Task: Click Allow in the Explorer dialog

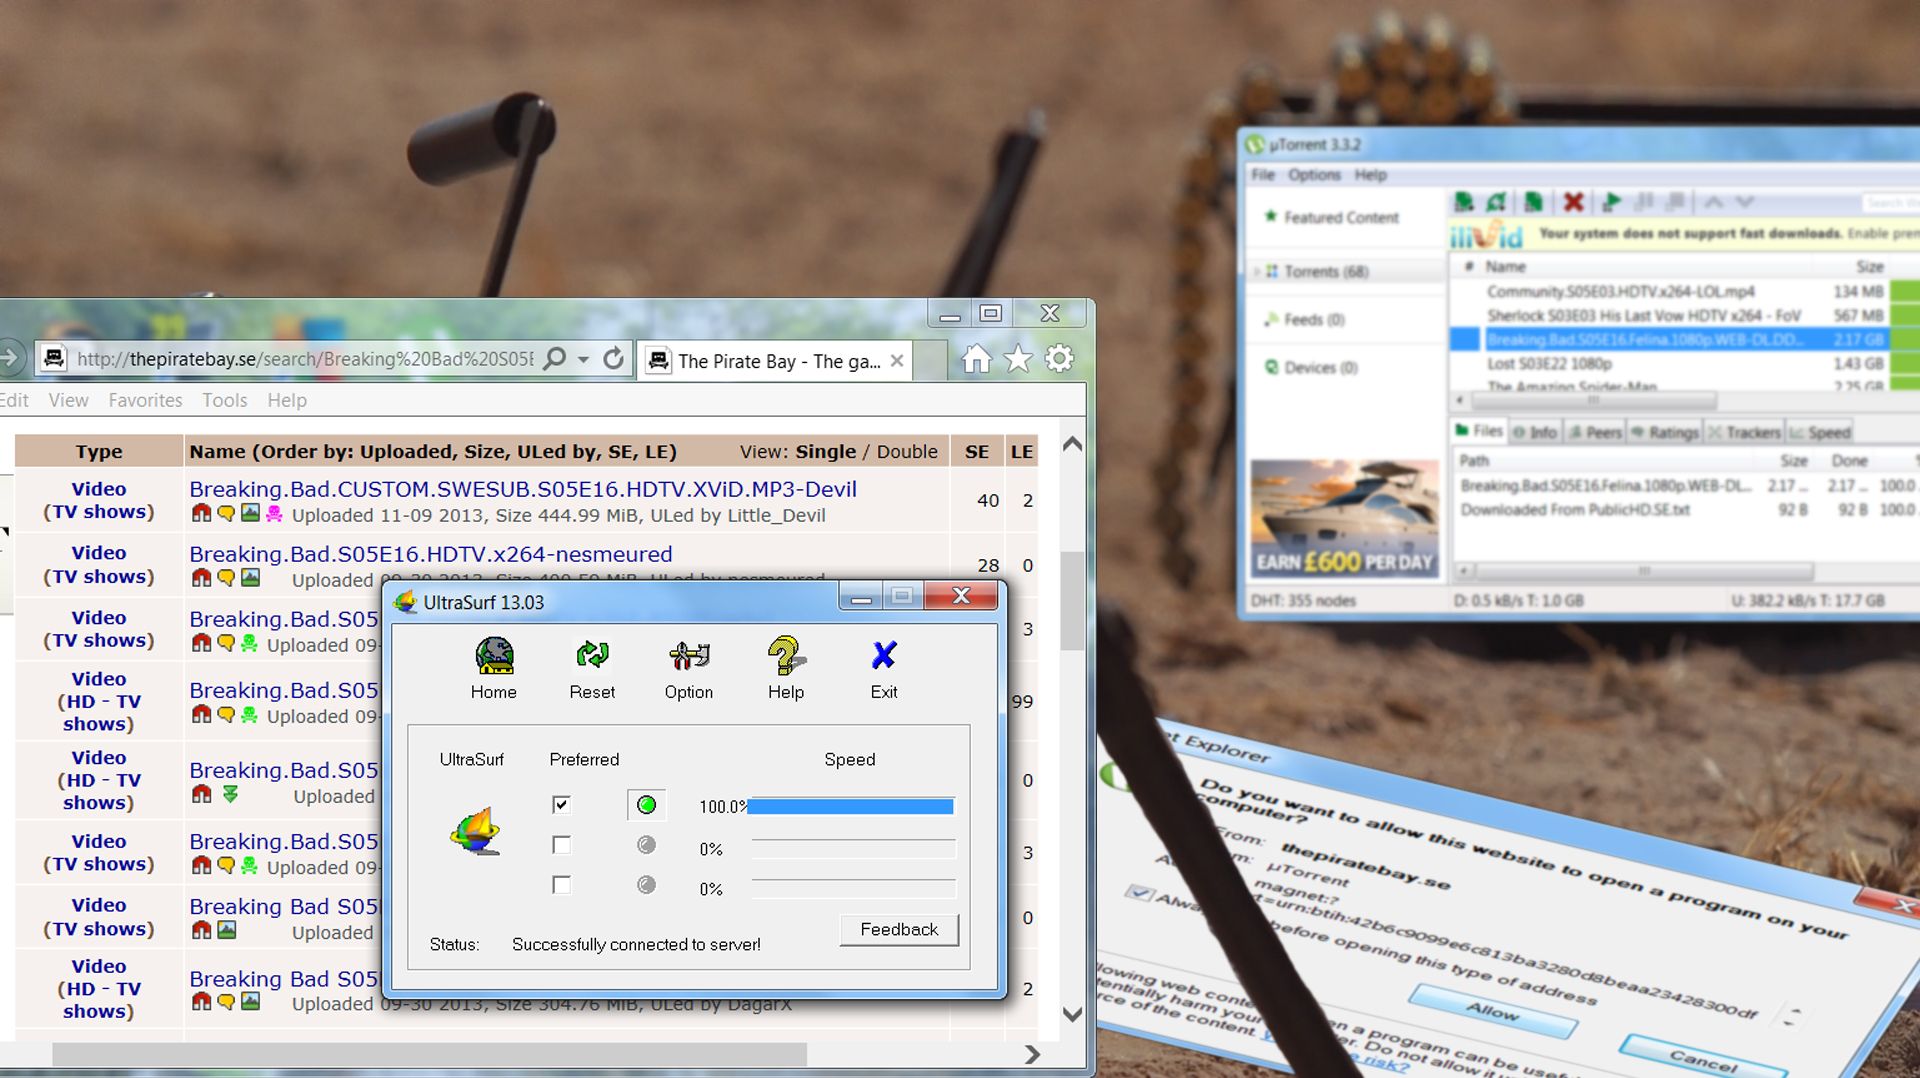Action: coord(1492,1011)
